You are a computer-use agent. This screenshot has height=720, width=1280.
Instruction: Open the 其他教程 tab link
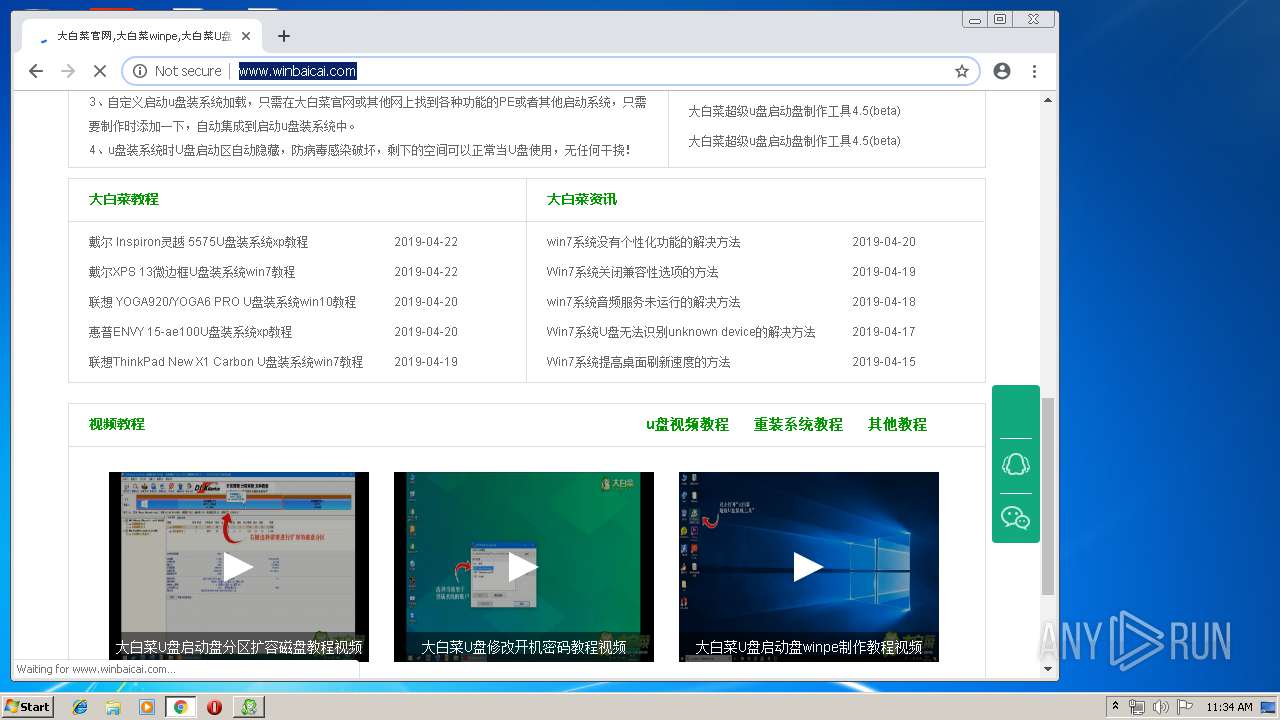(897, 424)
